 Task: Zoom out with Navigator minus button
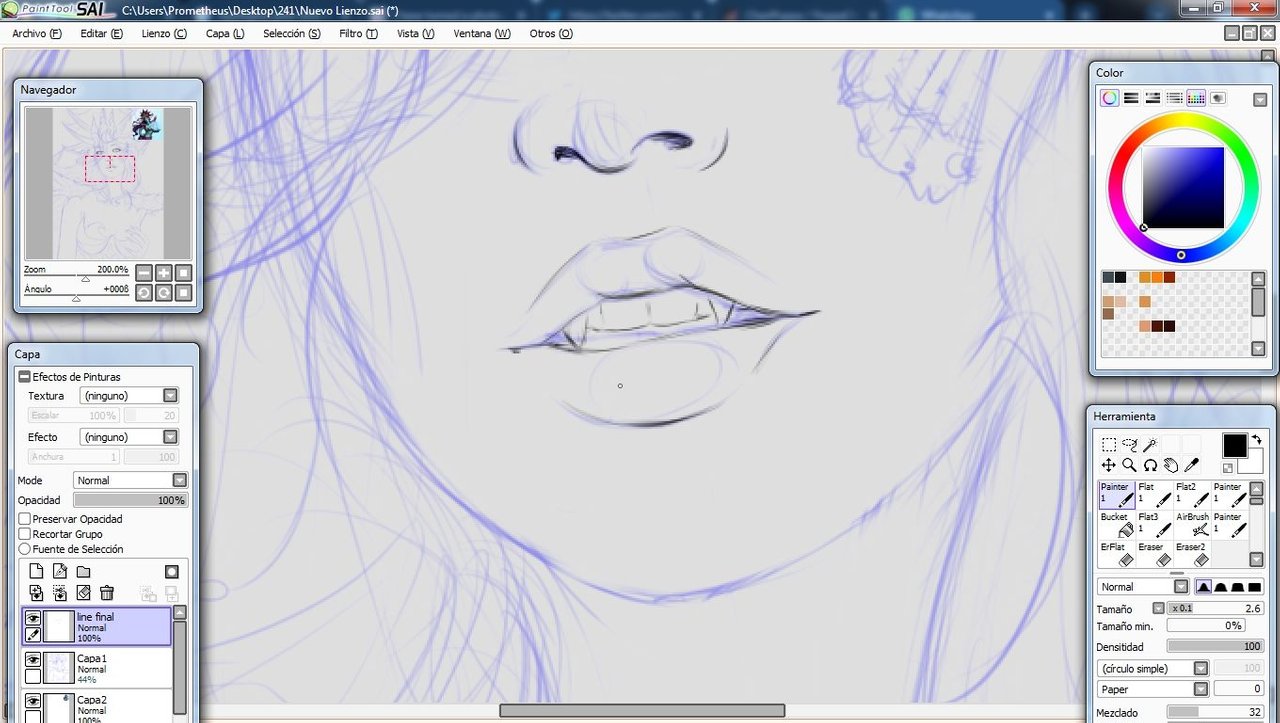(x=144, y=272)
